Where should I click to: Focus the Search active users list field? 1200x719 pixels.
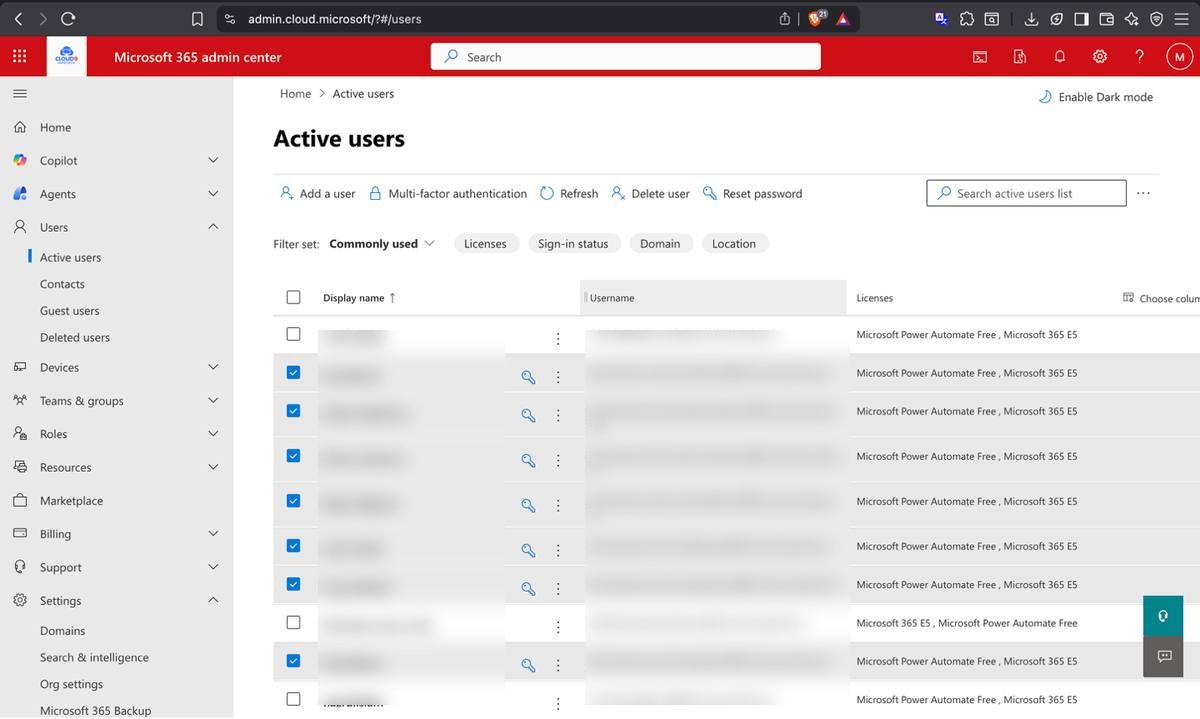1026,193
